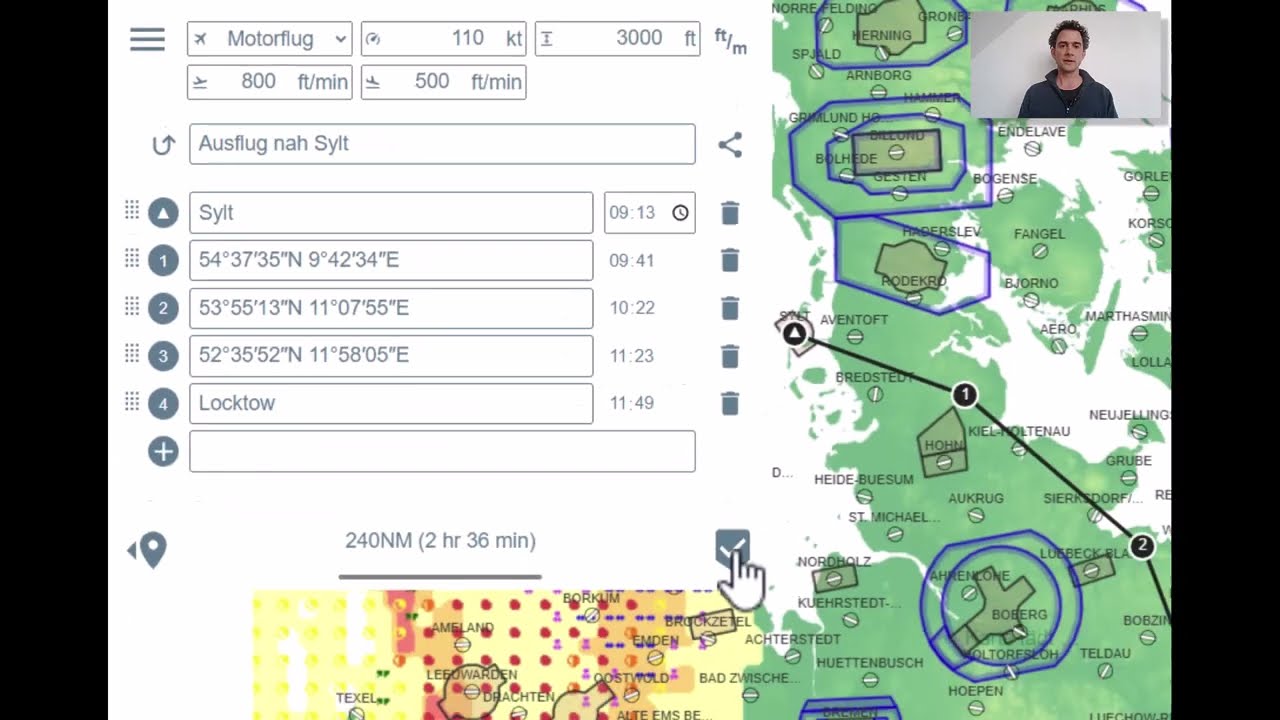The image size is (1280, 720).
Task: Click map start marker at Sylt
Action: [794, 333]
